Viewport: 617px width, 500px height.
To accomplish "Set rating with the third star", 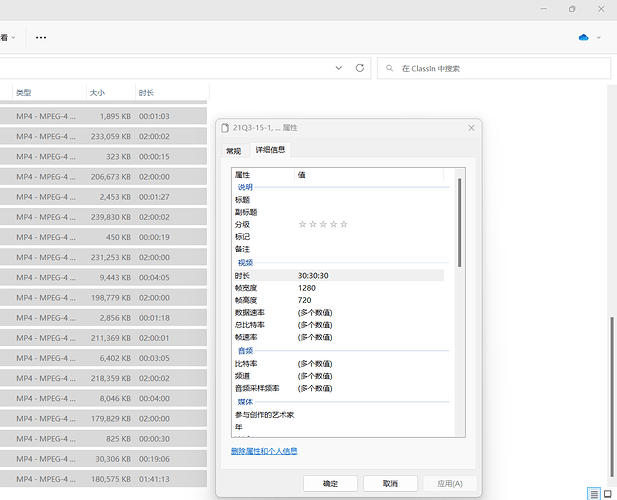I will (323, 224).
